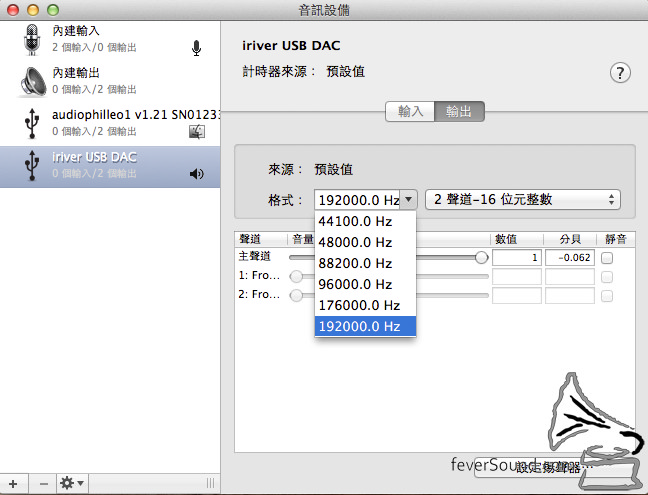Switch to the 輸出 (Output) tab
The width and height of the screenshot is (648, 495).
[x=459, y=111]
